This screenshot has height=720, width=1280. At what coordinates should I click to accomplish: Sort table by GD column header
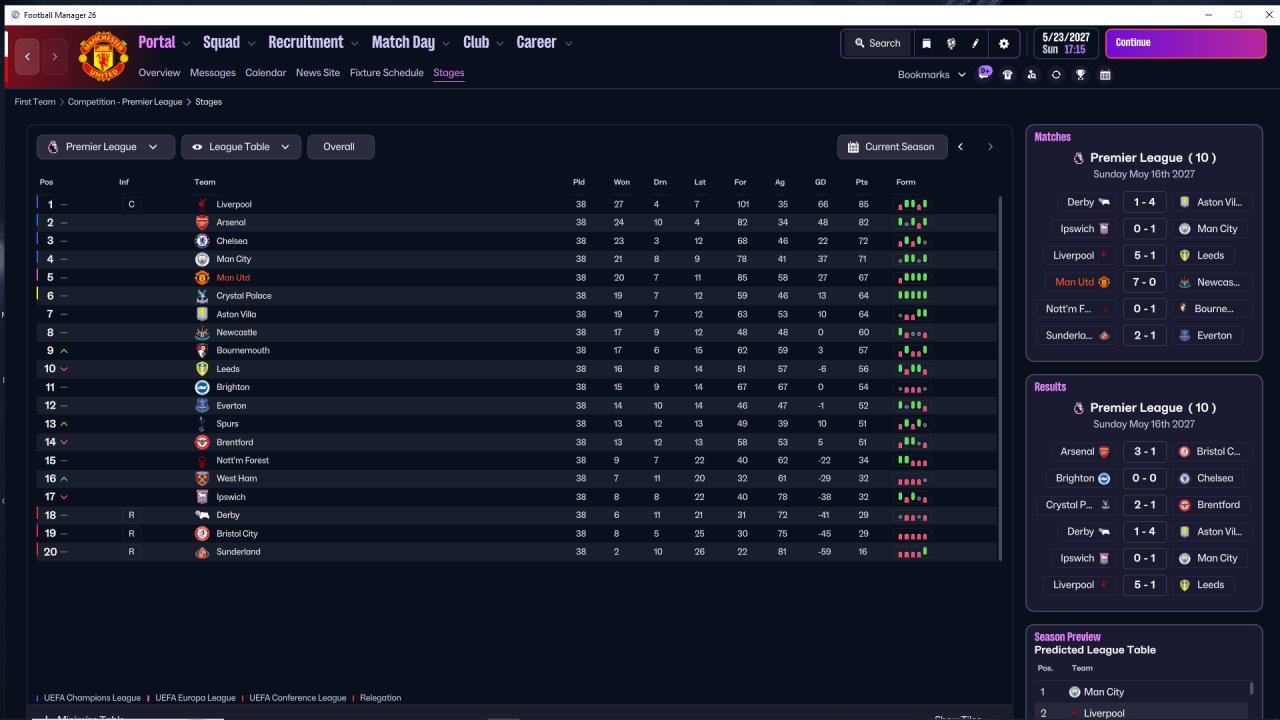pyautogui.click(x=820, y=182)
